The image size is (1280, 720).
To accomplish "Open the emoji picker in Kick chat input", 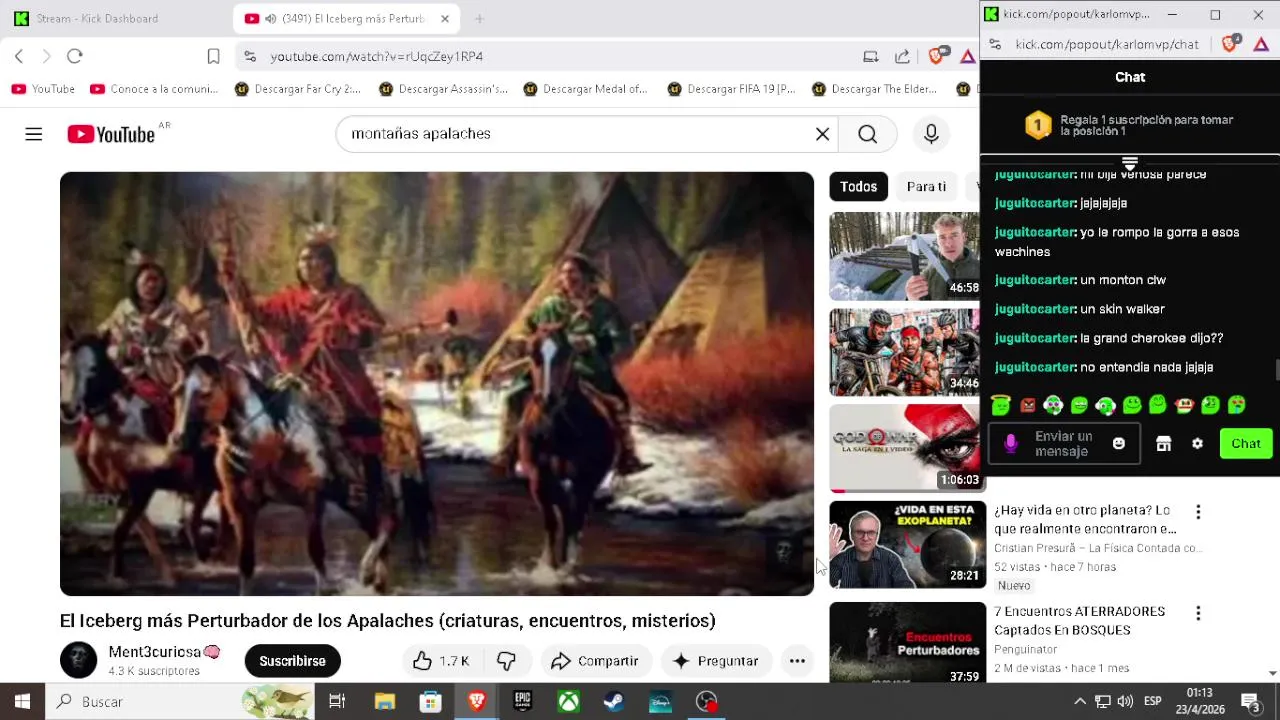I will [1119, 444].
